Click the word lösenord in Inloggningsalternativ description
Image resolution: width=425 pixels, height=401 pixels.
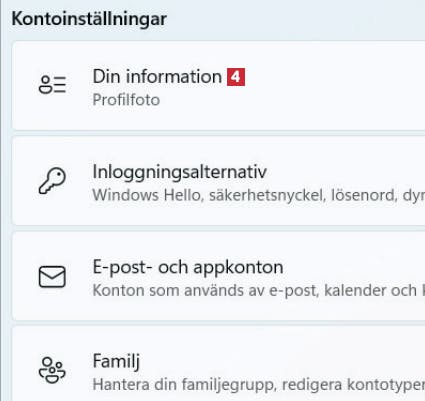coord(363,195)
